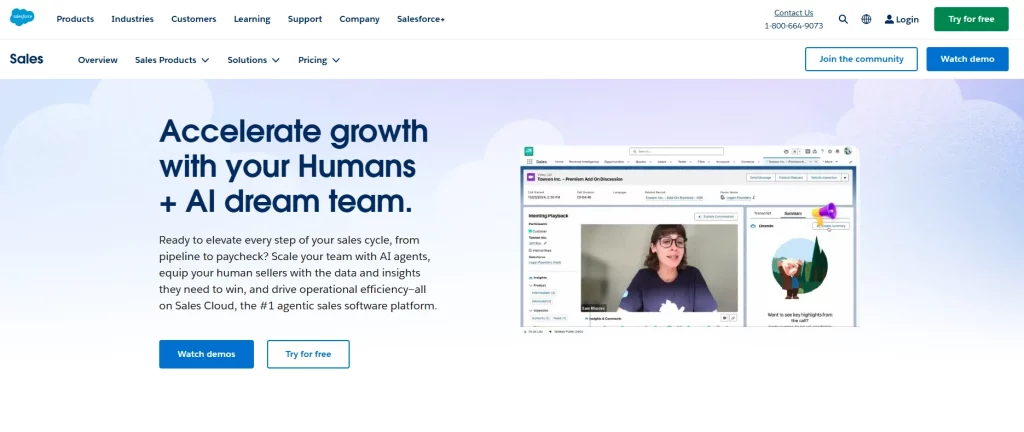The width and height of the screenshot is (1024, 432).
Task: Open the Products menu
Action: pos(75,19)
